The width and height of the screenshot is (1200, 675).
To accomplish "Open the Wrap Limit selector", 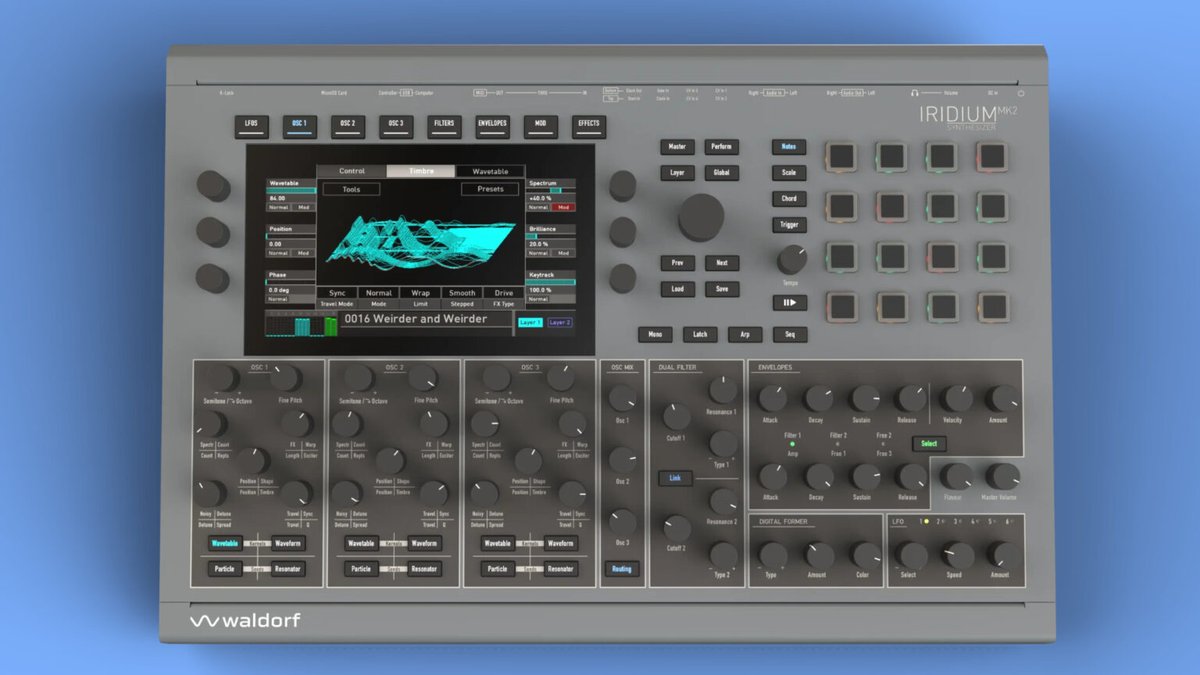I will pyautogui.click(x=420, y=298).
